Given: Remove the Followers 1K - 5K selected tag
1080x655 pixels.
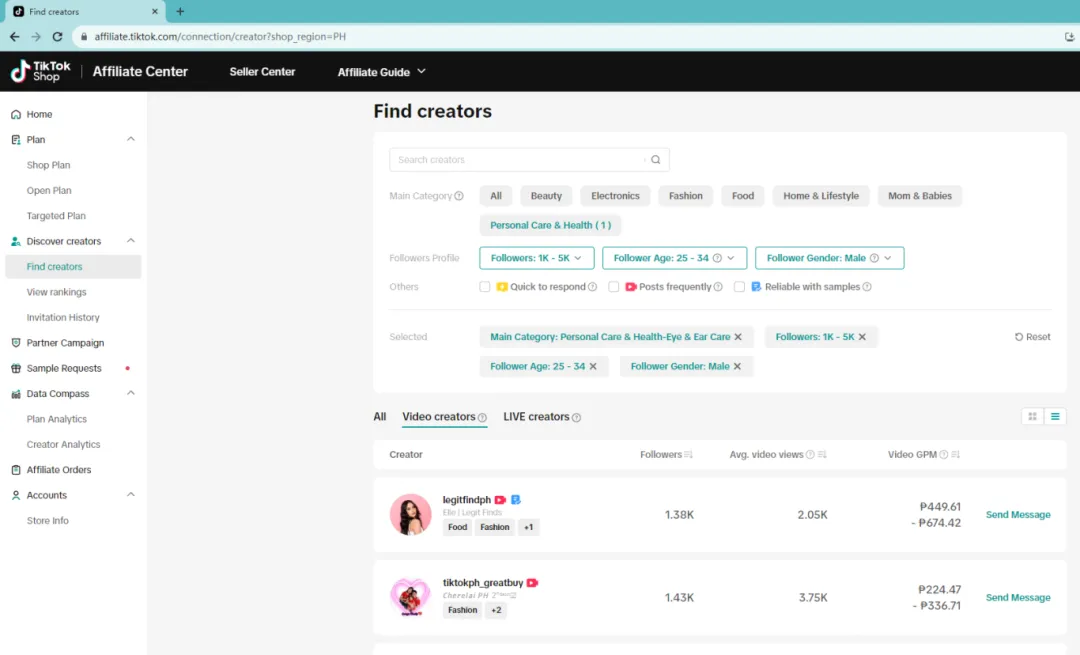Looking at the screenshot, I should point(862,337).
